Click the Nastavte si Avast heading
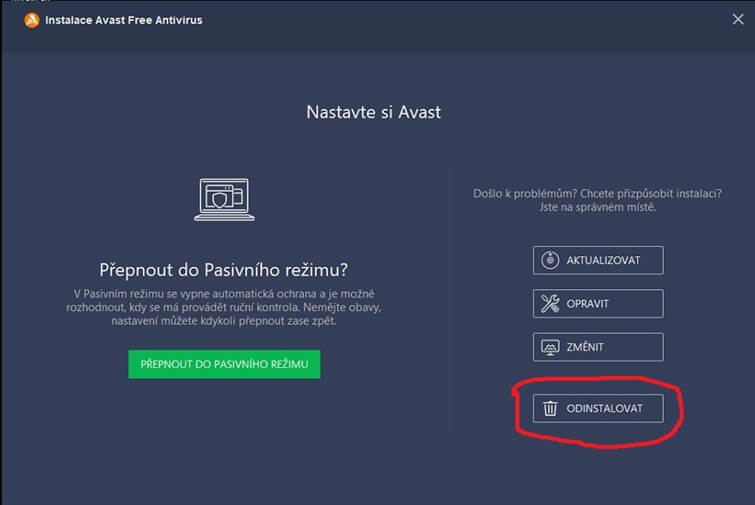755x505 pixels. (374, 112)
